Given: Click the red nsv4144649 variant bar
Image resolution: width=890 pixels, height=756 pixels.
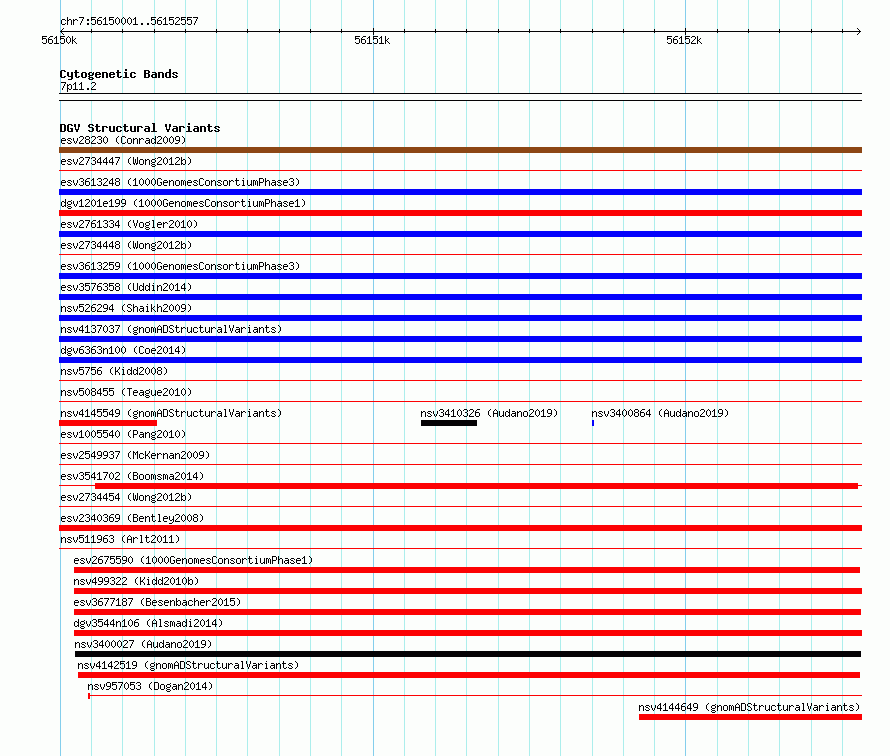Looking at the screenshot, I should tap(750, 717).
